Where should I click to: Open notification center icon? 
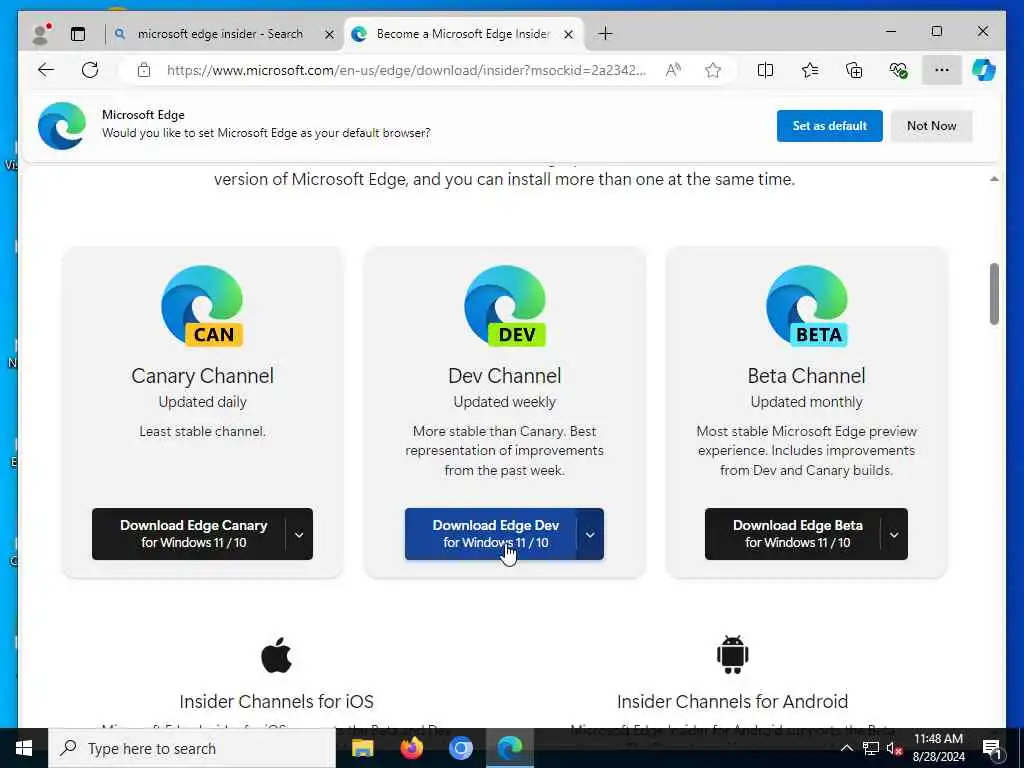click(x=992, y=748)
